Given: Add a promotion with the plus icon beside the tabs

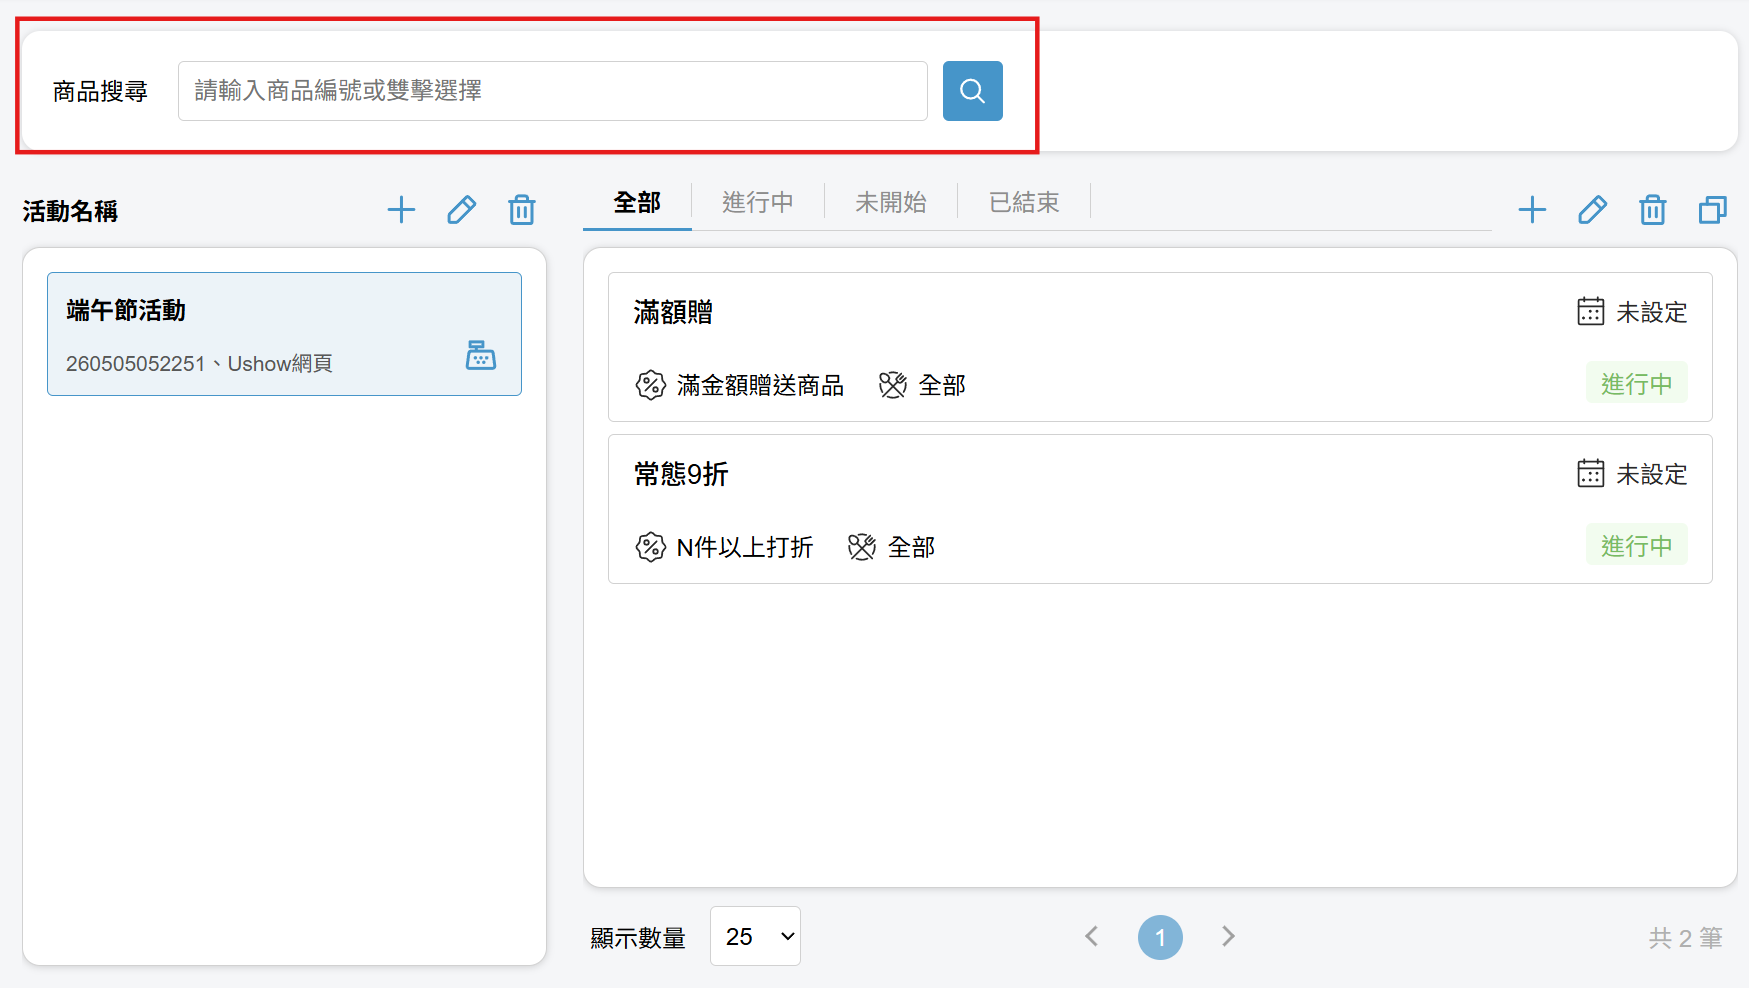Looking at the screenshot, I should coord(1532,210).
